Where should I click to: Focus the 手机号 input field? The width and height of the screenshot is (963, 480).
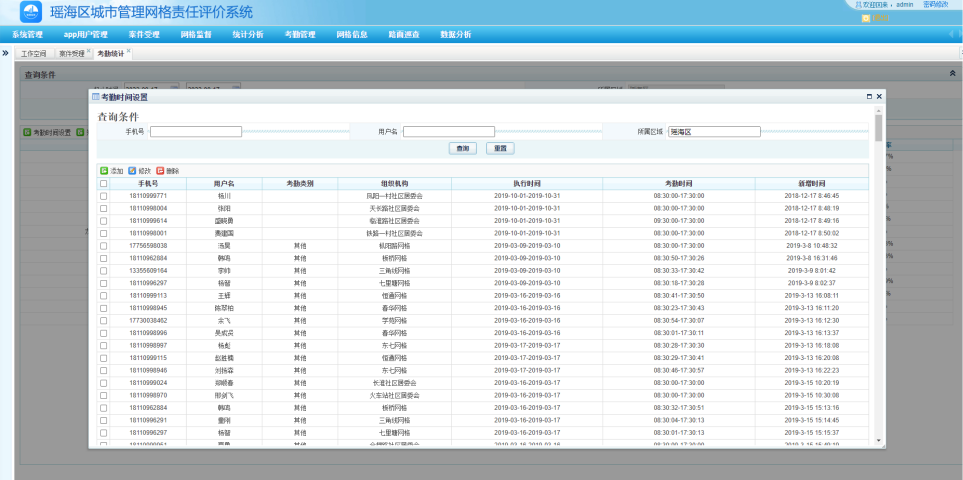point(196,131)
